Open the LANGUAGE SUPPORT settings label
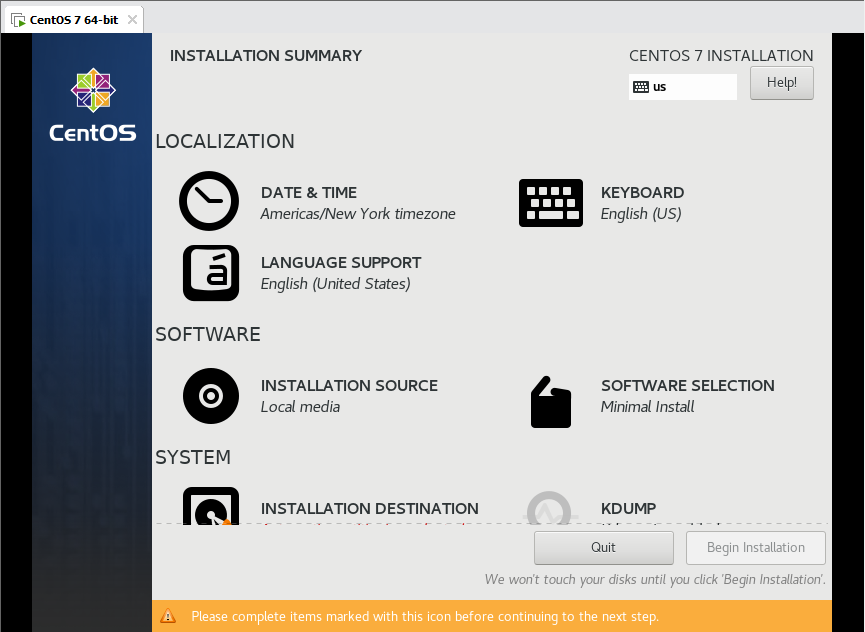 tap(341, 263)
